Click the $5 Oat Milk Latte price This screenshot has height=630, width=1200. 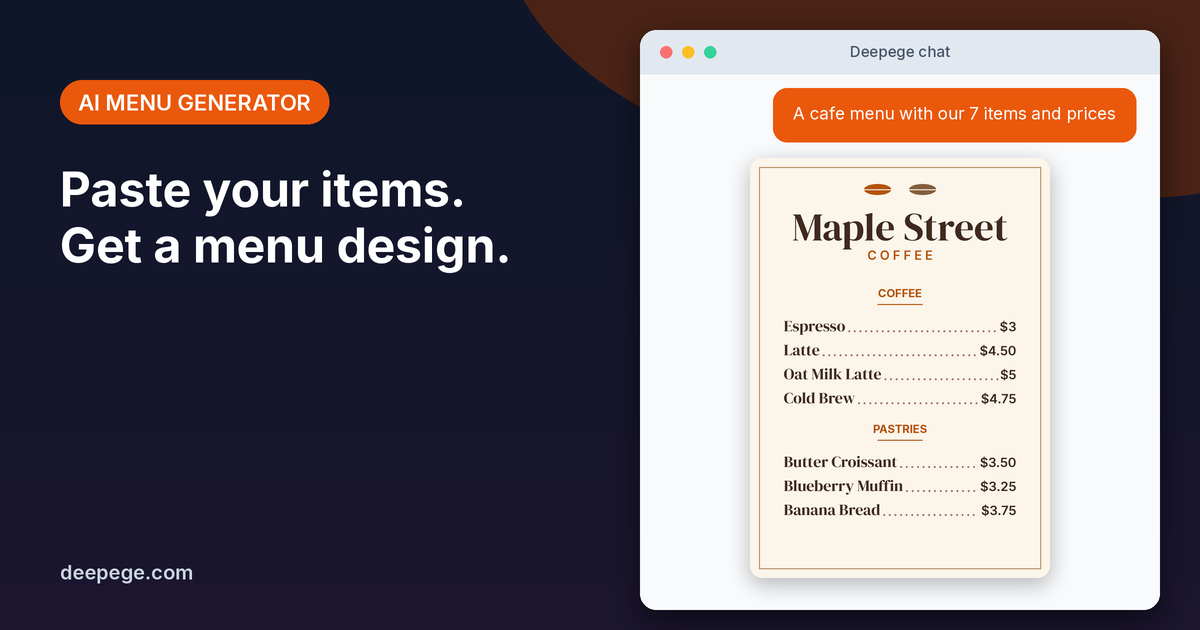tap(1008, 375)
